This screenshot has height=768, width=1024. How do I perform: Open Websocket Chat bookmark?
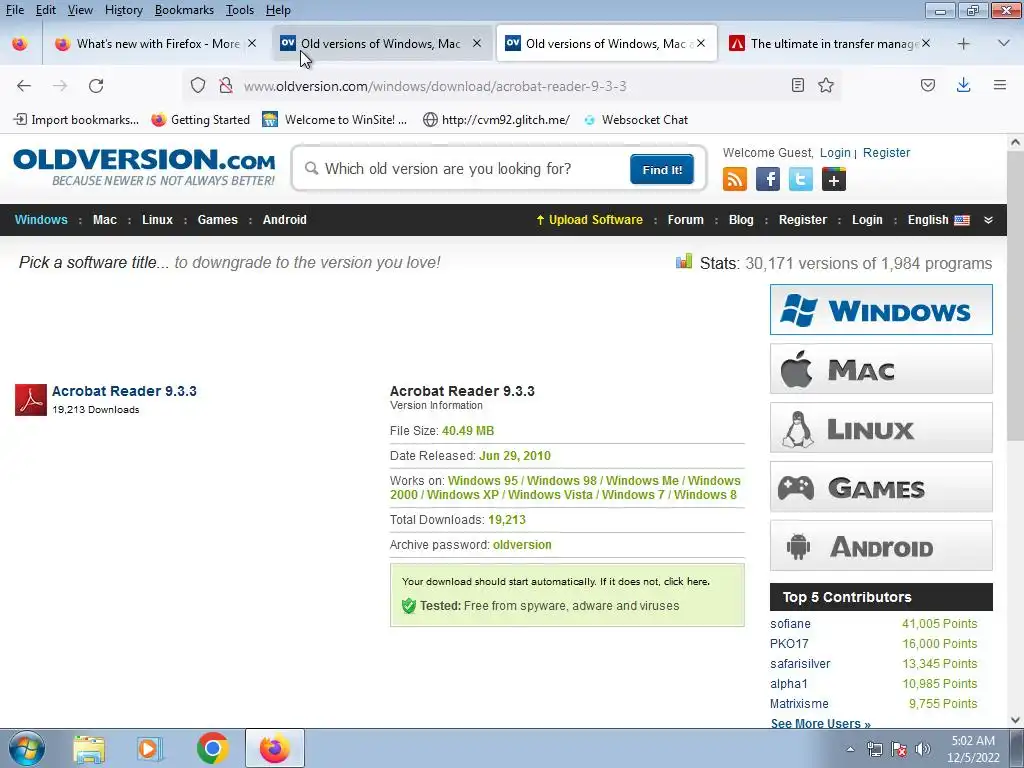tap(636, 120)
